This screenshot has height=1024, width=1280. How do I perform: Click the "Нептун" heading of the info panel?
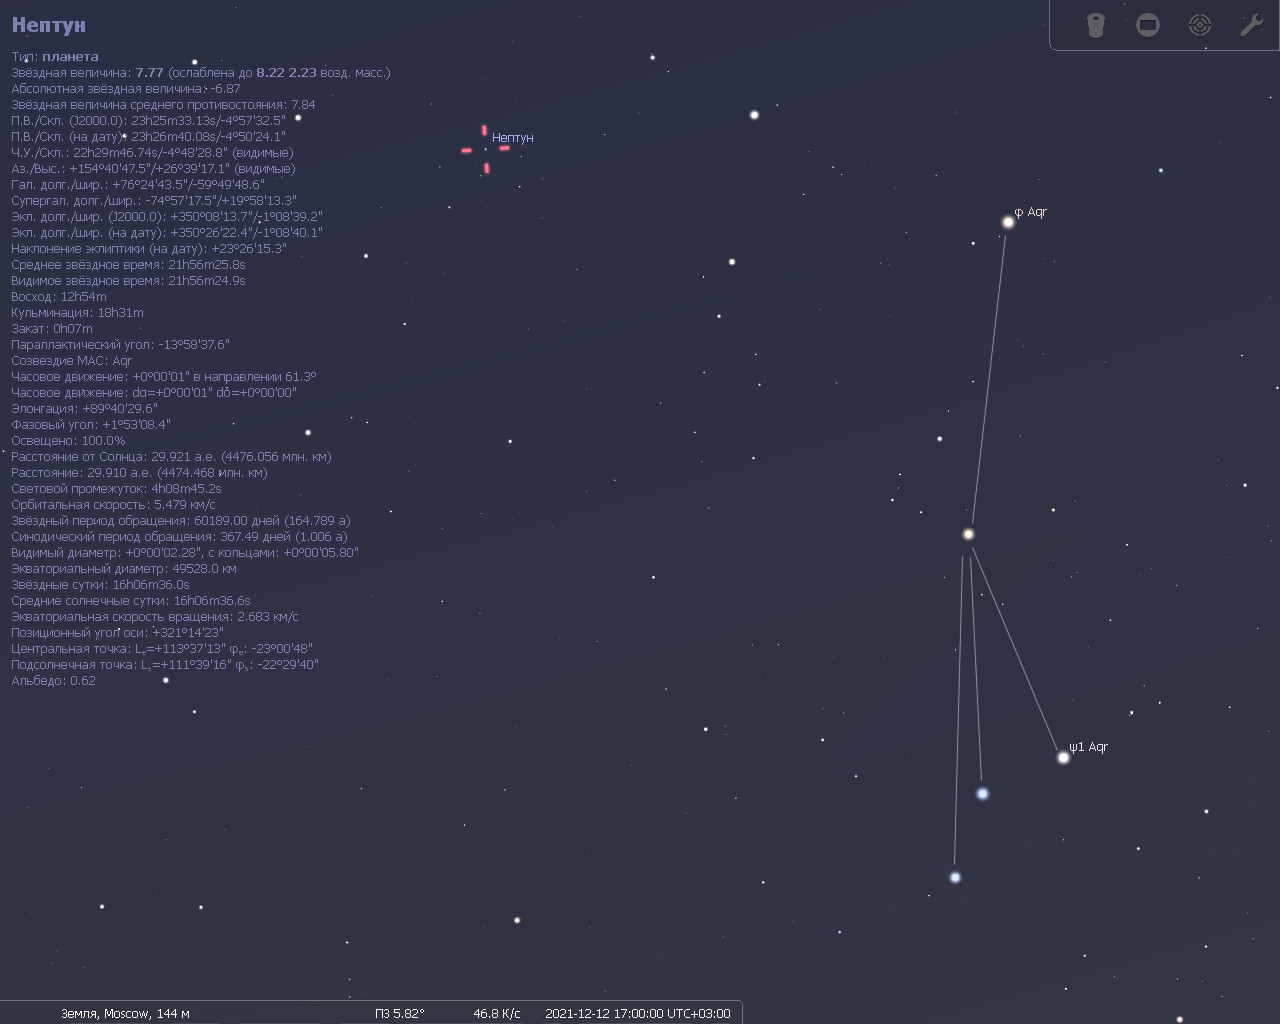pyautogui.click(x=49, y=25)
